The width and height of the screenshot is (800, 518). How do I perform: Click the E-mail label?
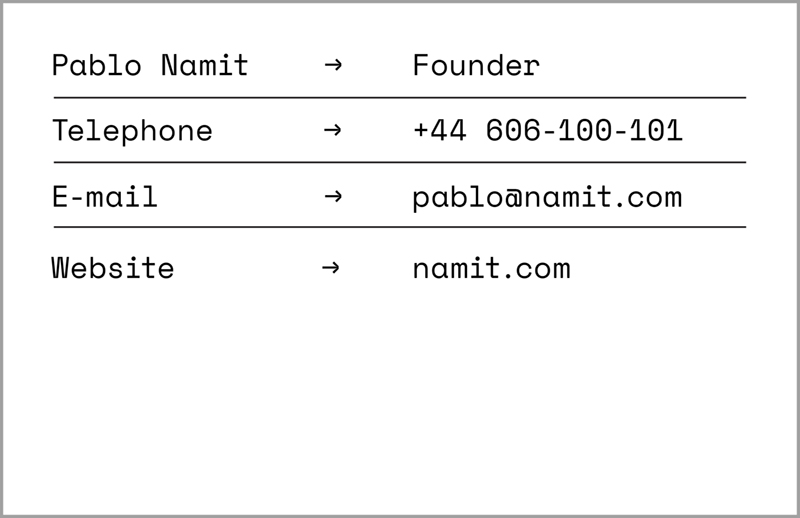(105, 197)
